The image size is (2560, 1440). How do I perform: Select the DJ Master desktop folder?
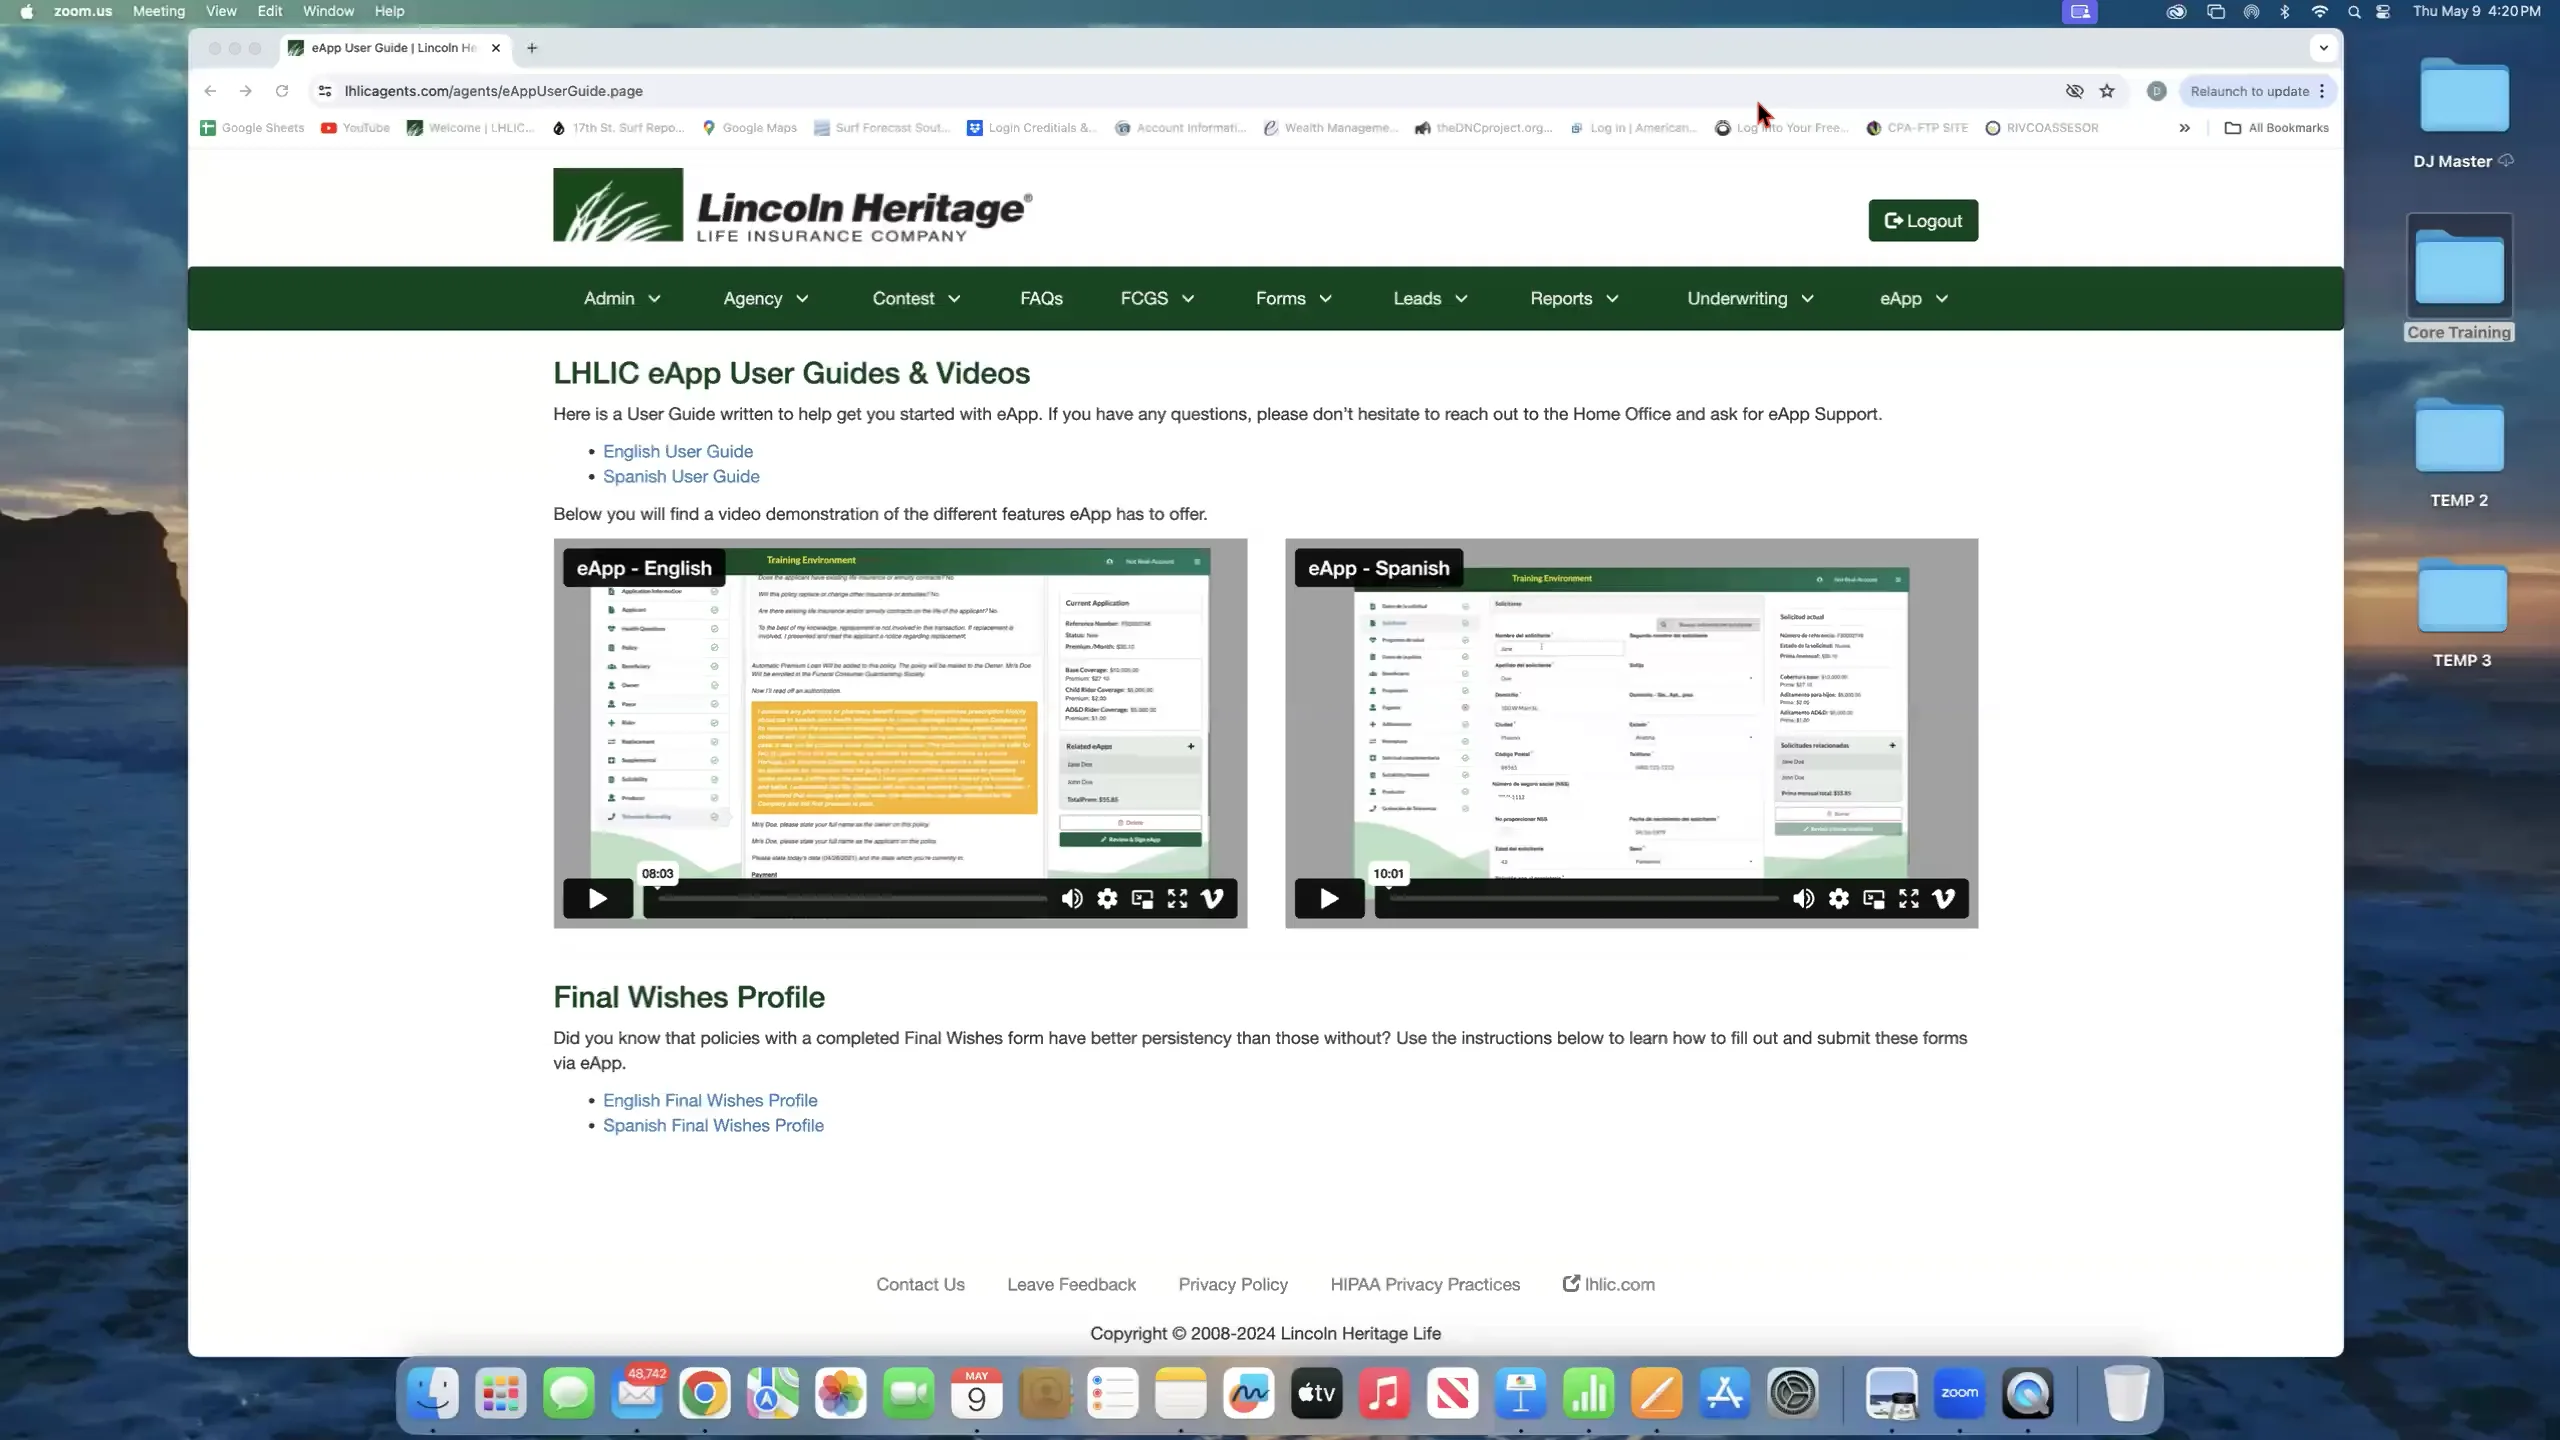2463,113
